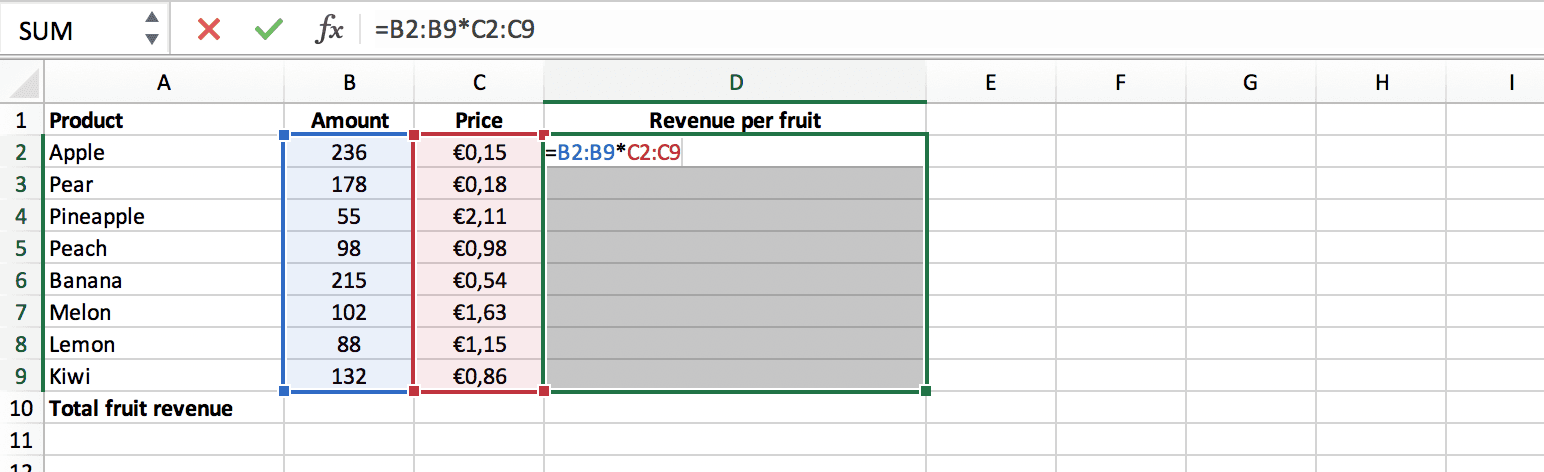Select column F header
The width and height of the screenshot is (1544, 472).
1119,84
